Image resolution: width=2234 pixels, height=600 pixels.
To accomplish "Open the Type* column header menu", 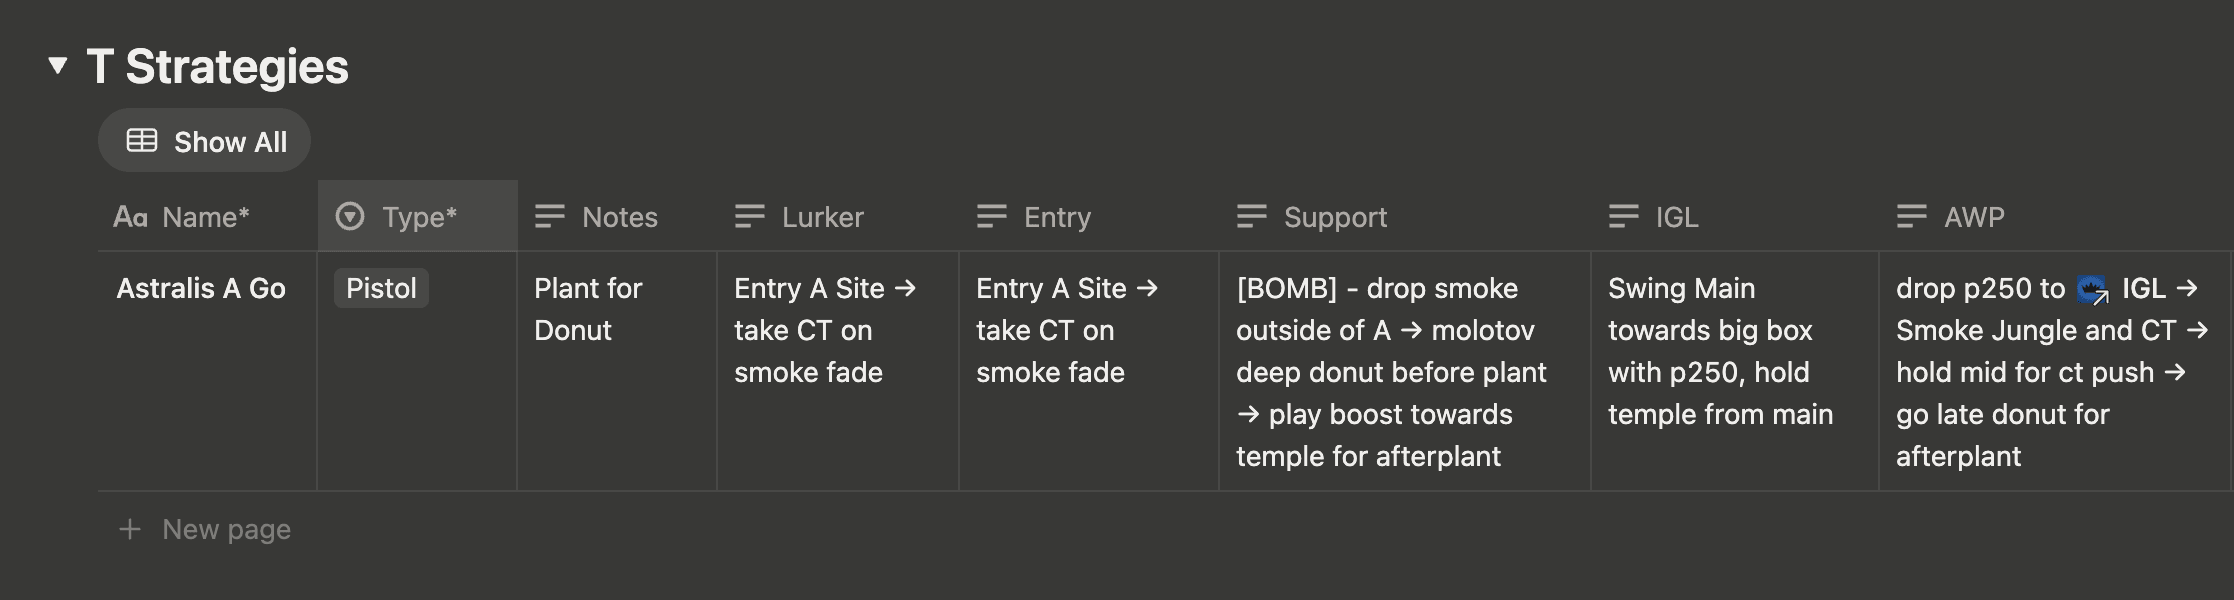I will 418,216.
